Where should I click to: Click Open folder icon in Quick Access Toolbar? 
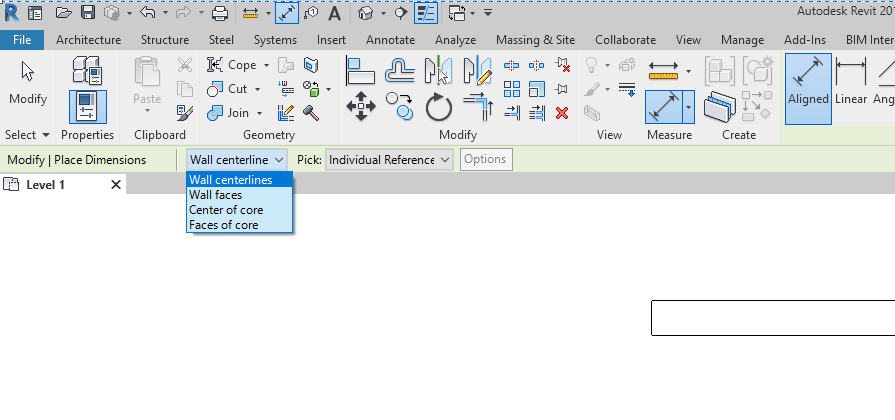point(63,13)
